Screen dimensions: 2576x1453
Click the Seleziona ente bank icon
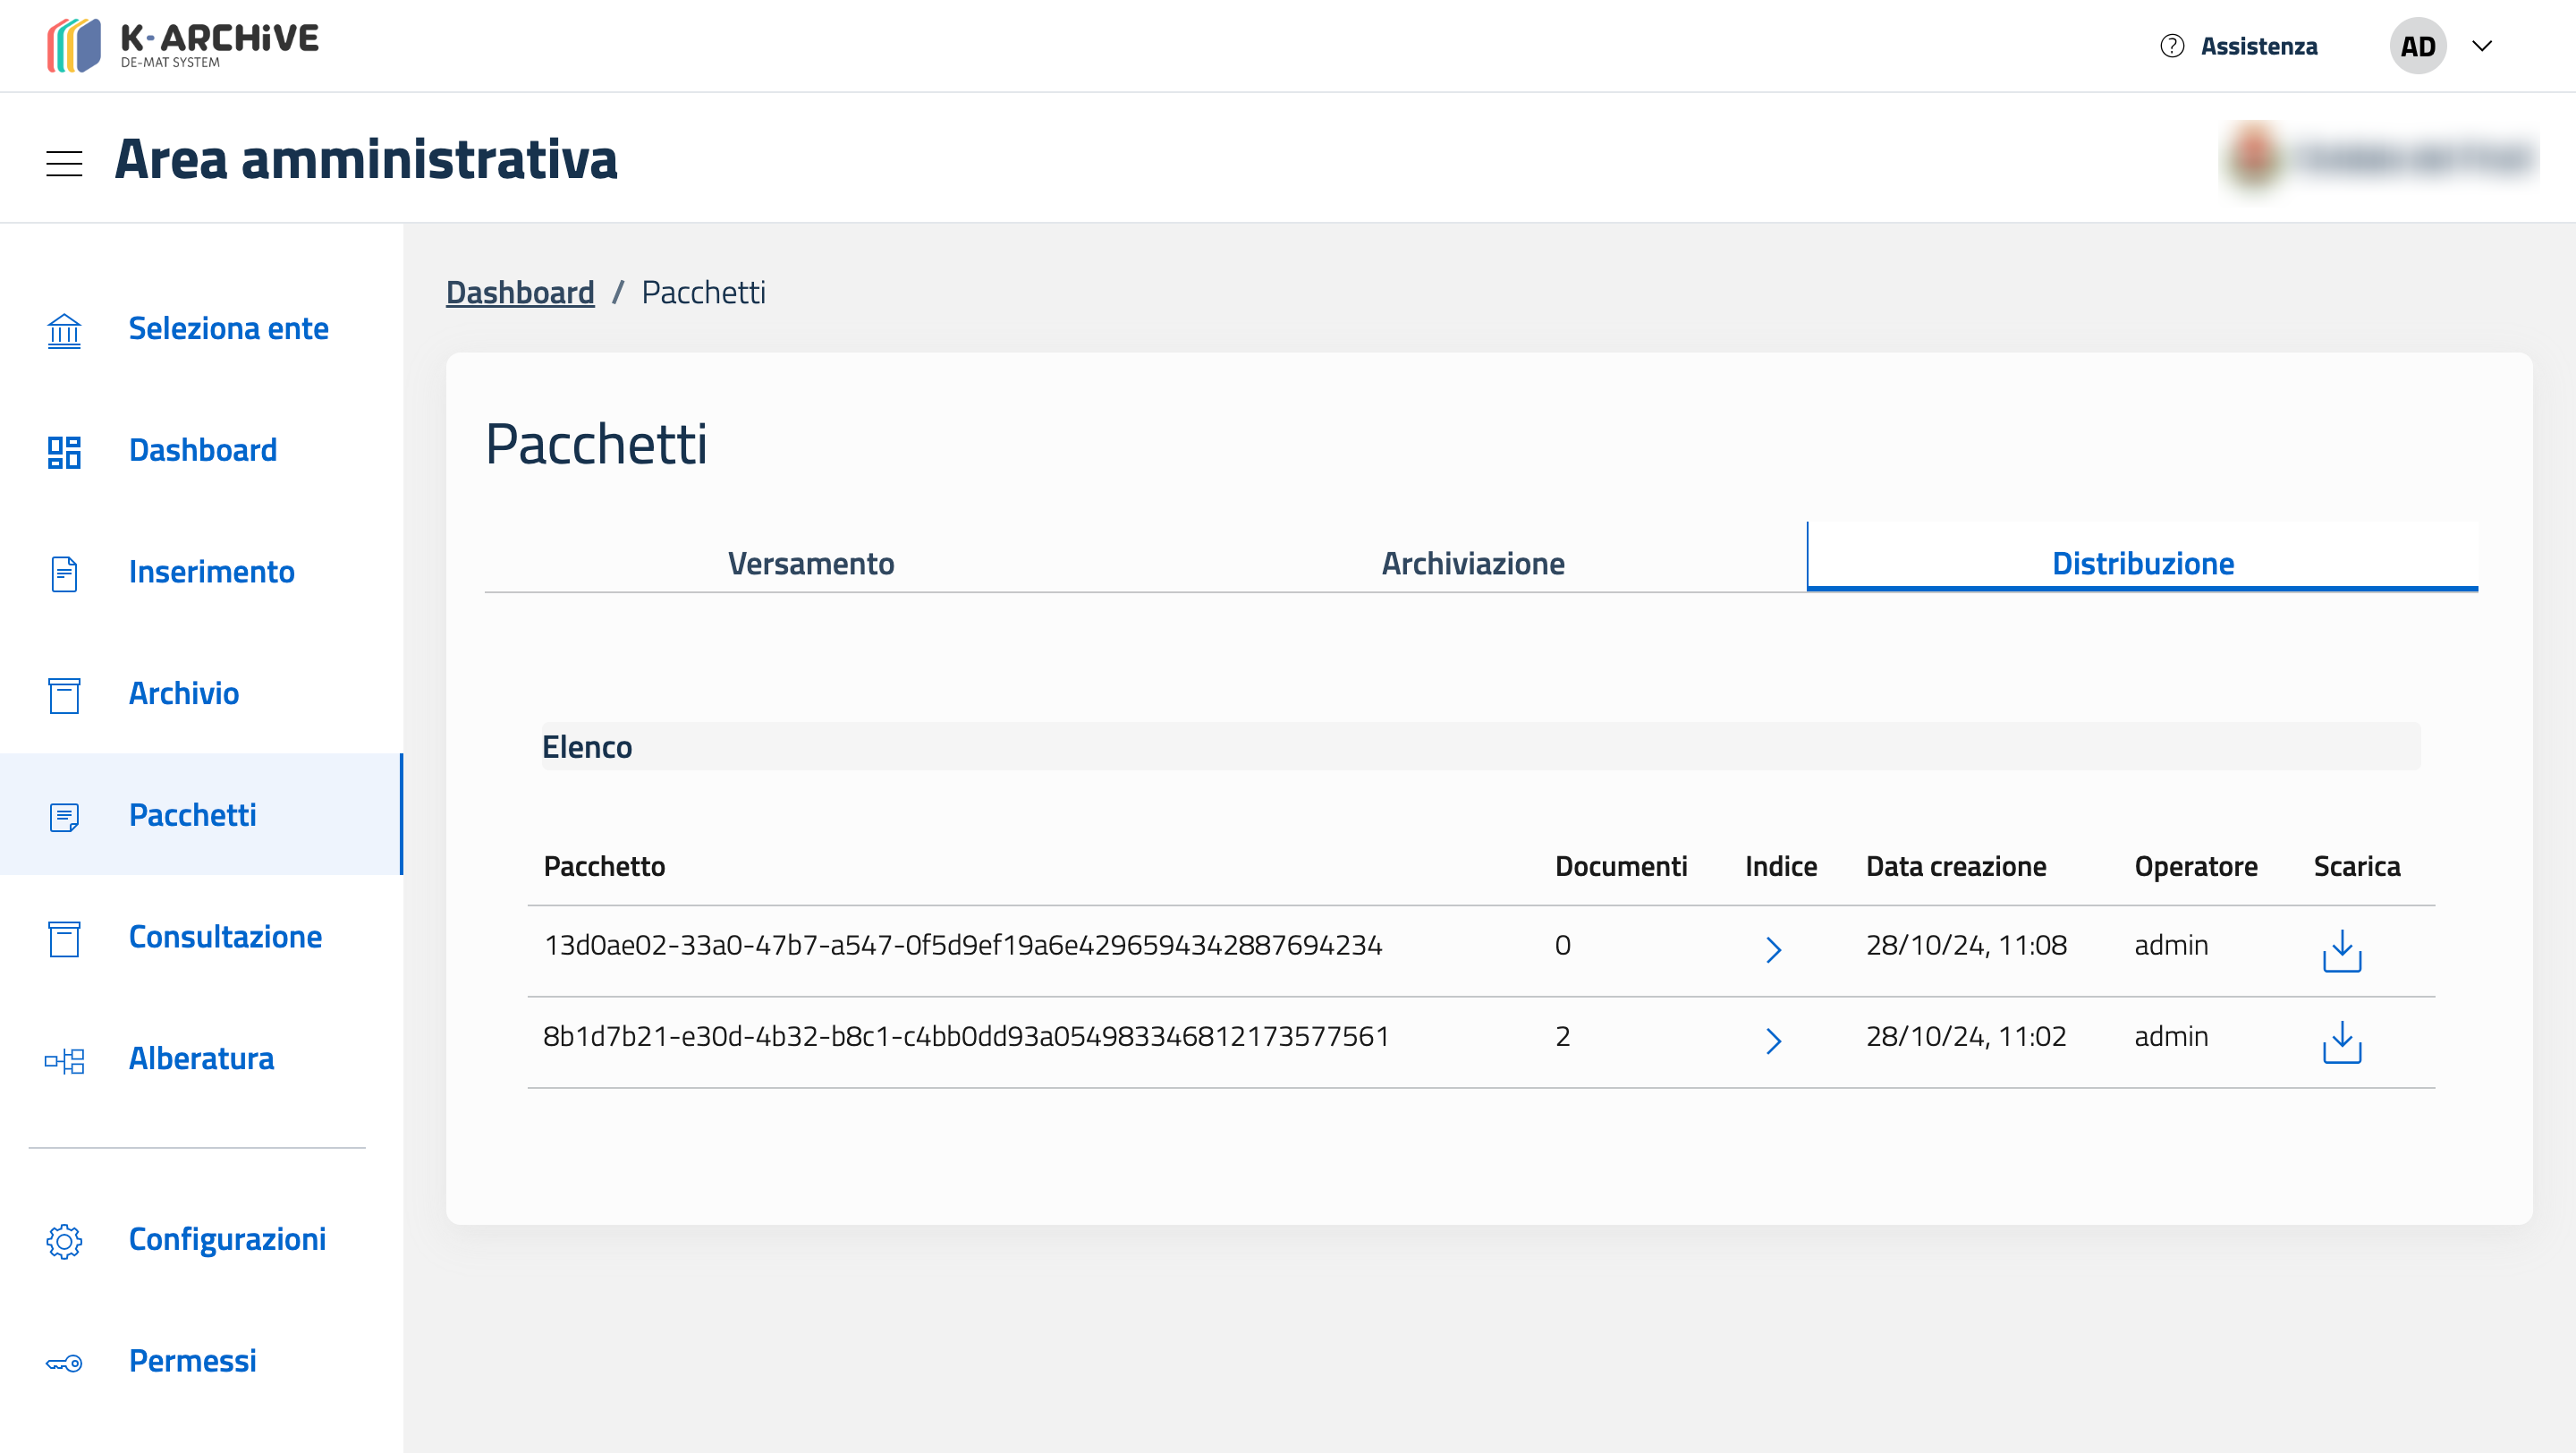pos(64,329)
